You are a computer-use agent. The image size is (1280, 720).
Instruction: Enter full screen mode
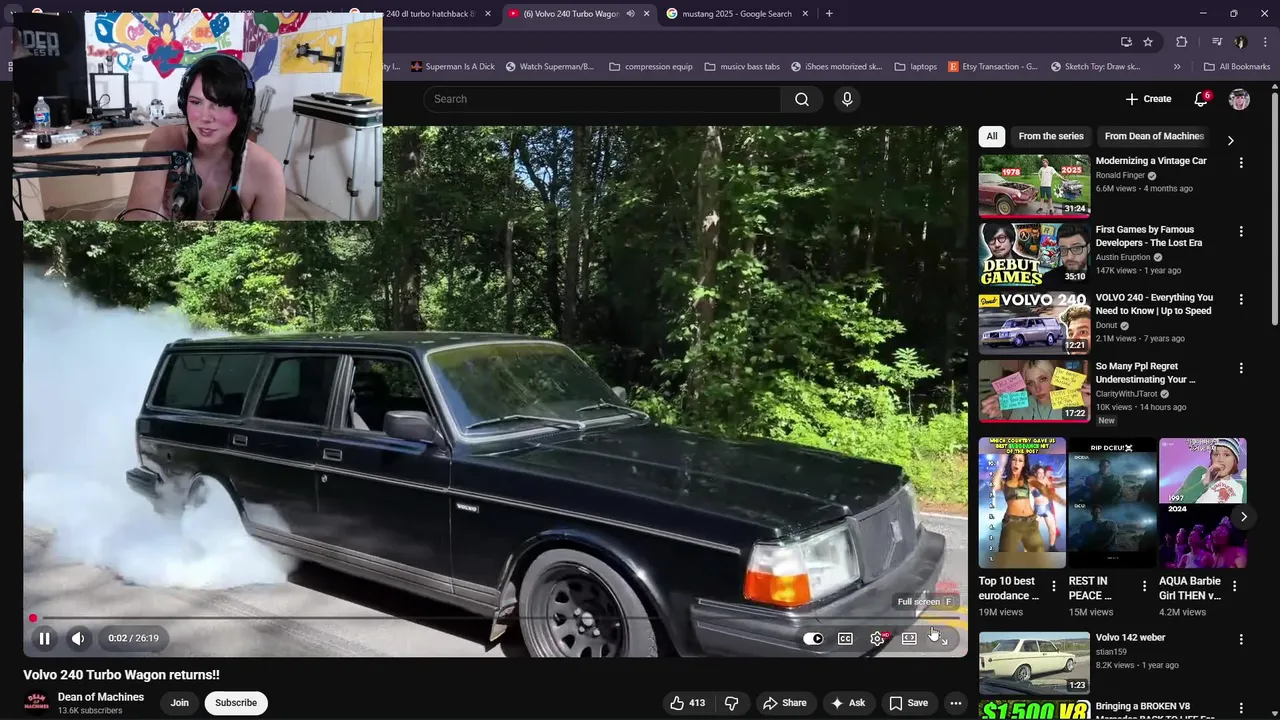point(940,639)
